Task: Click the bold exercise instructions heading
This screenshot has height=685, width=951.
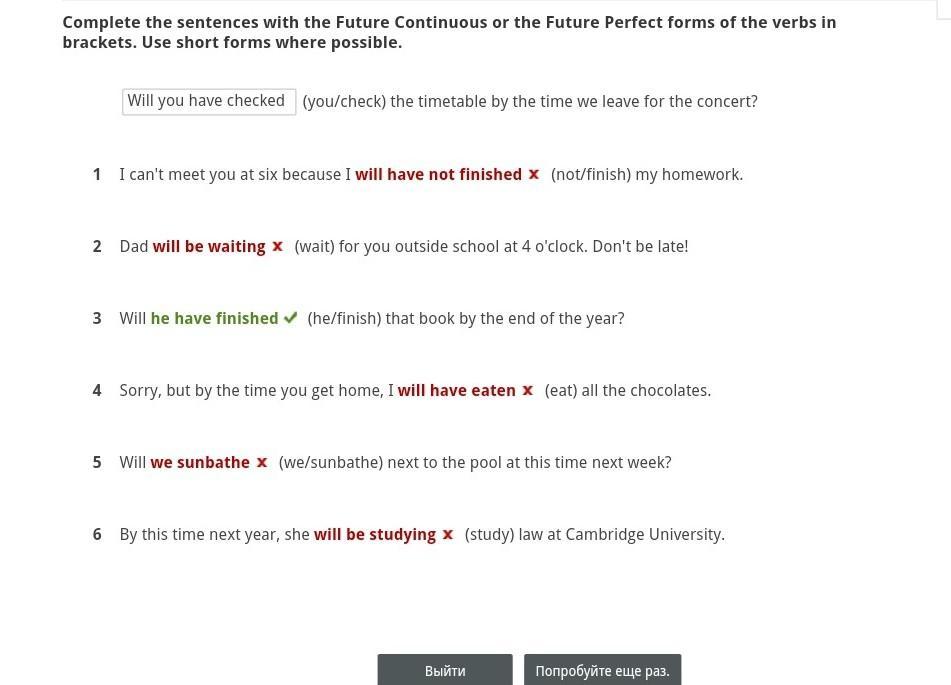Action: click(x=449, y=32)
